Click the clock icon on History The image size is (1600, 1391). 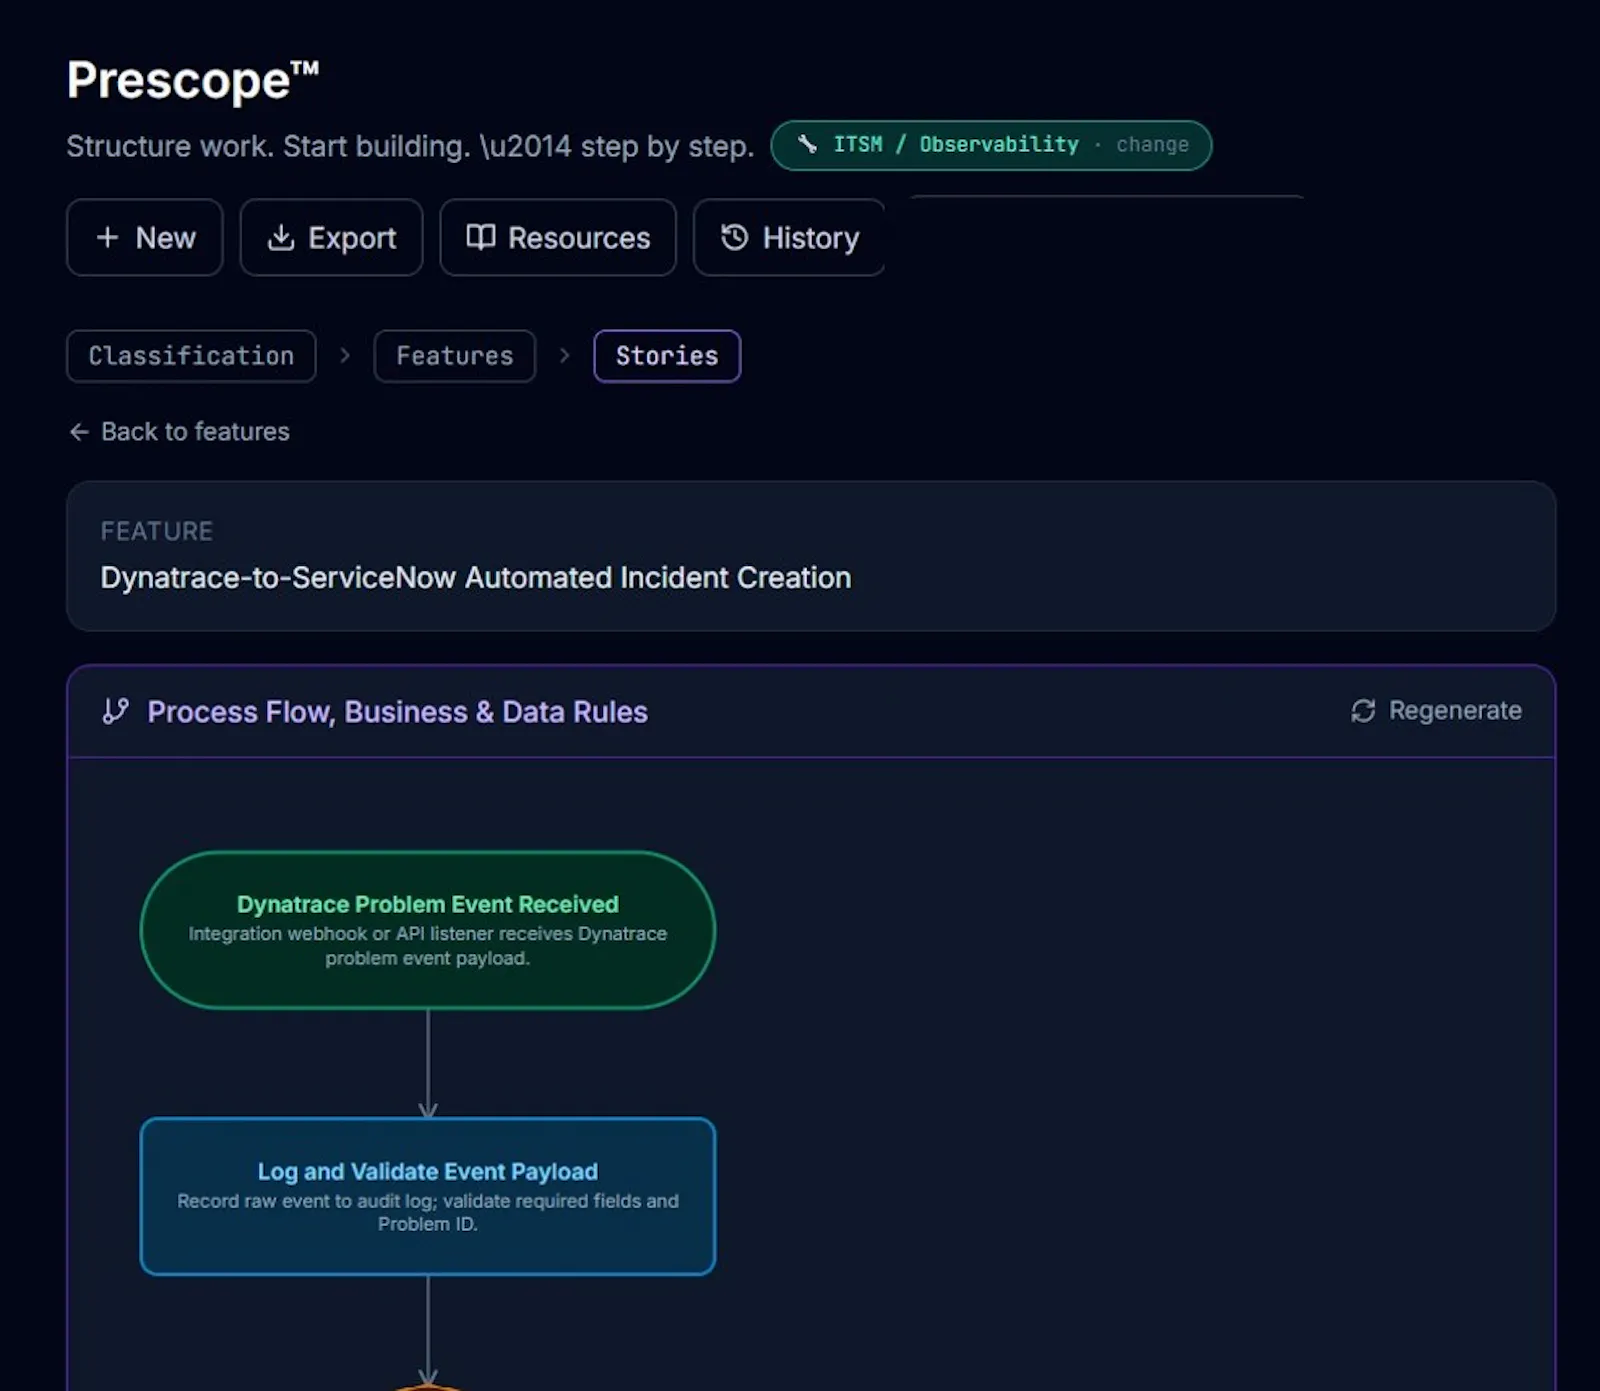tap(734, 237)
